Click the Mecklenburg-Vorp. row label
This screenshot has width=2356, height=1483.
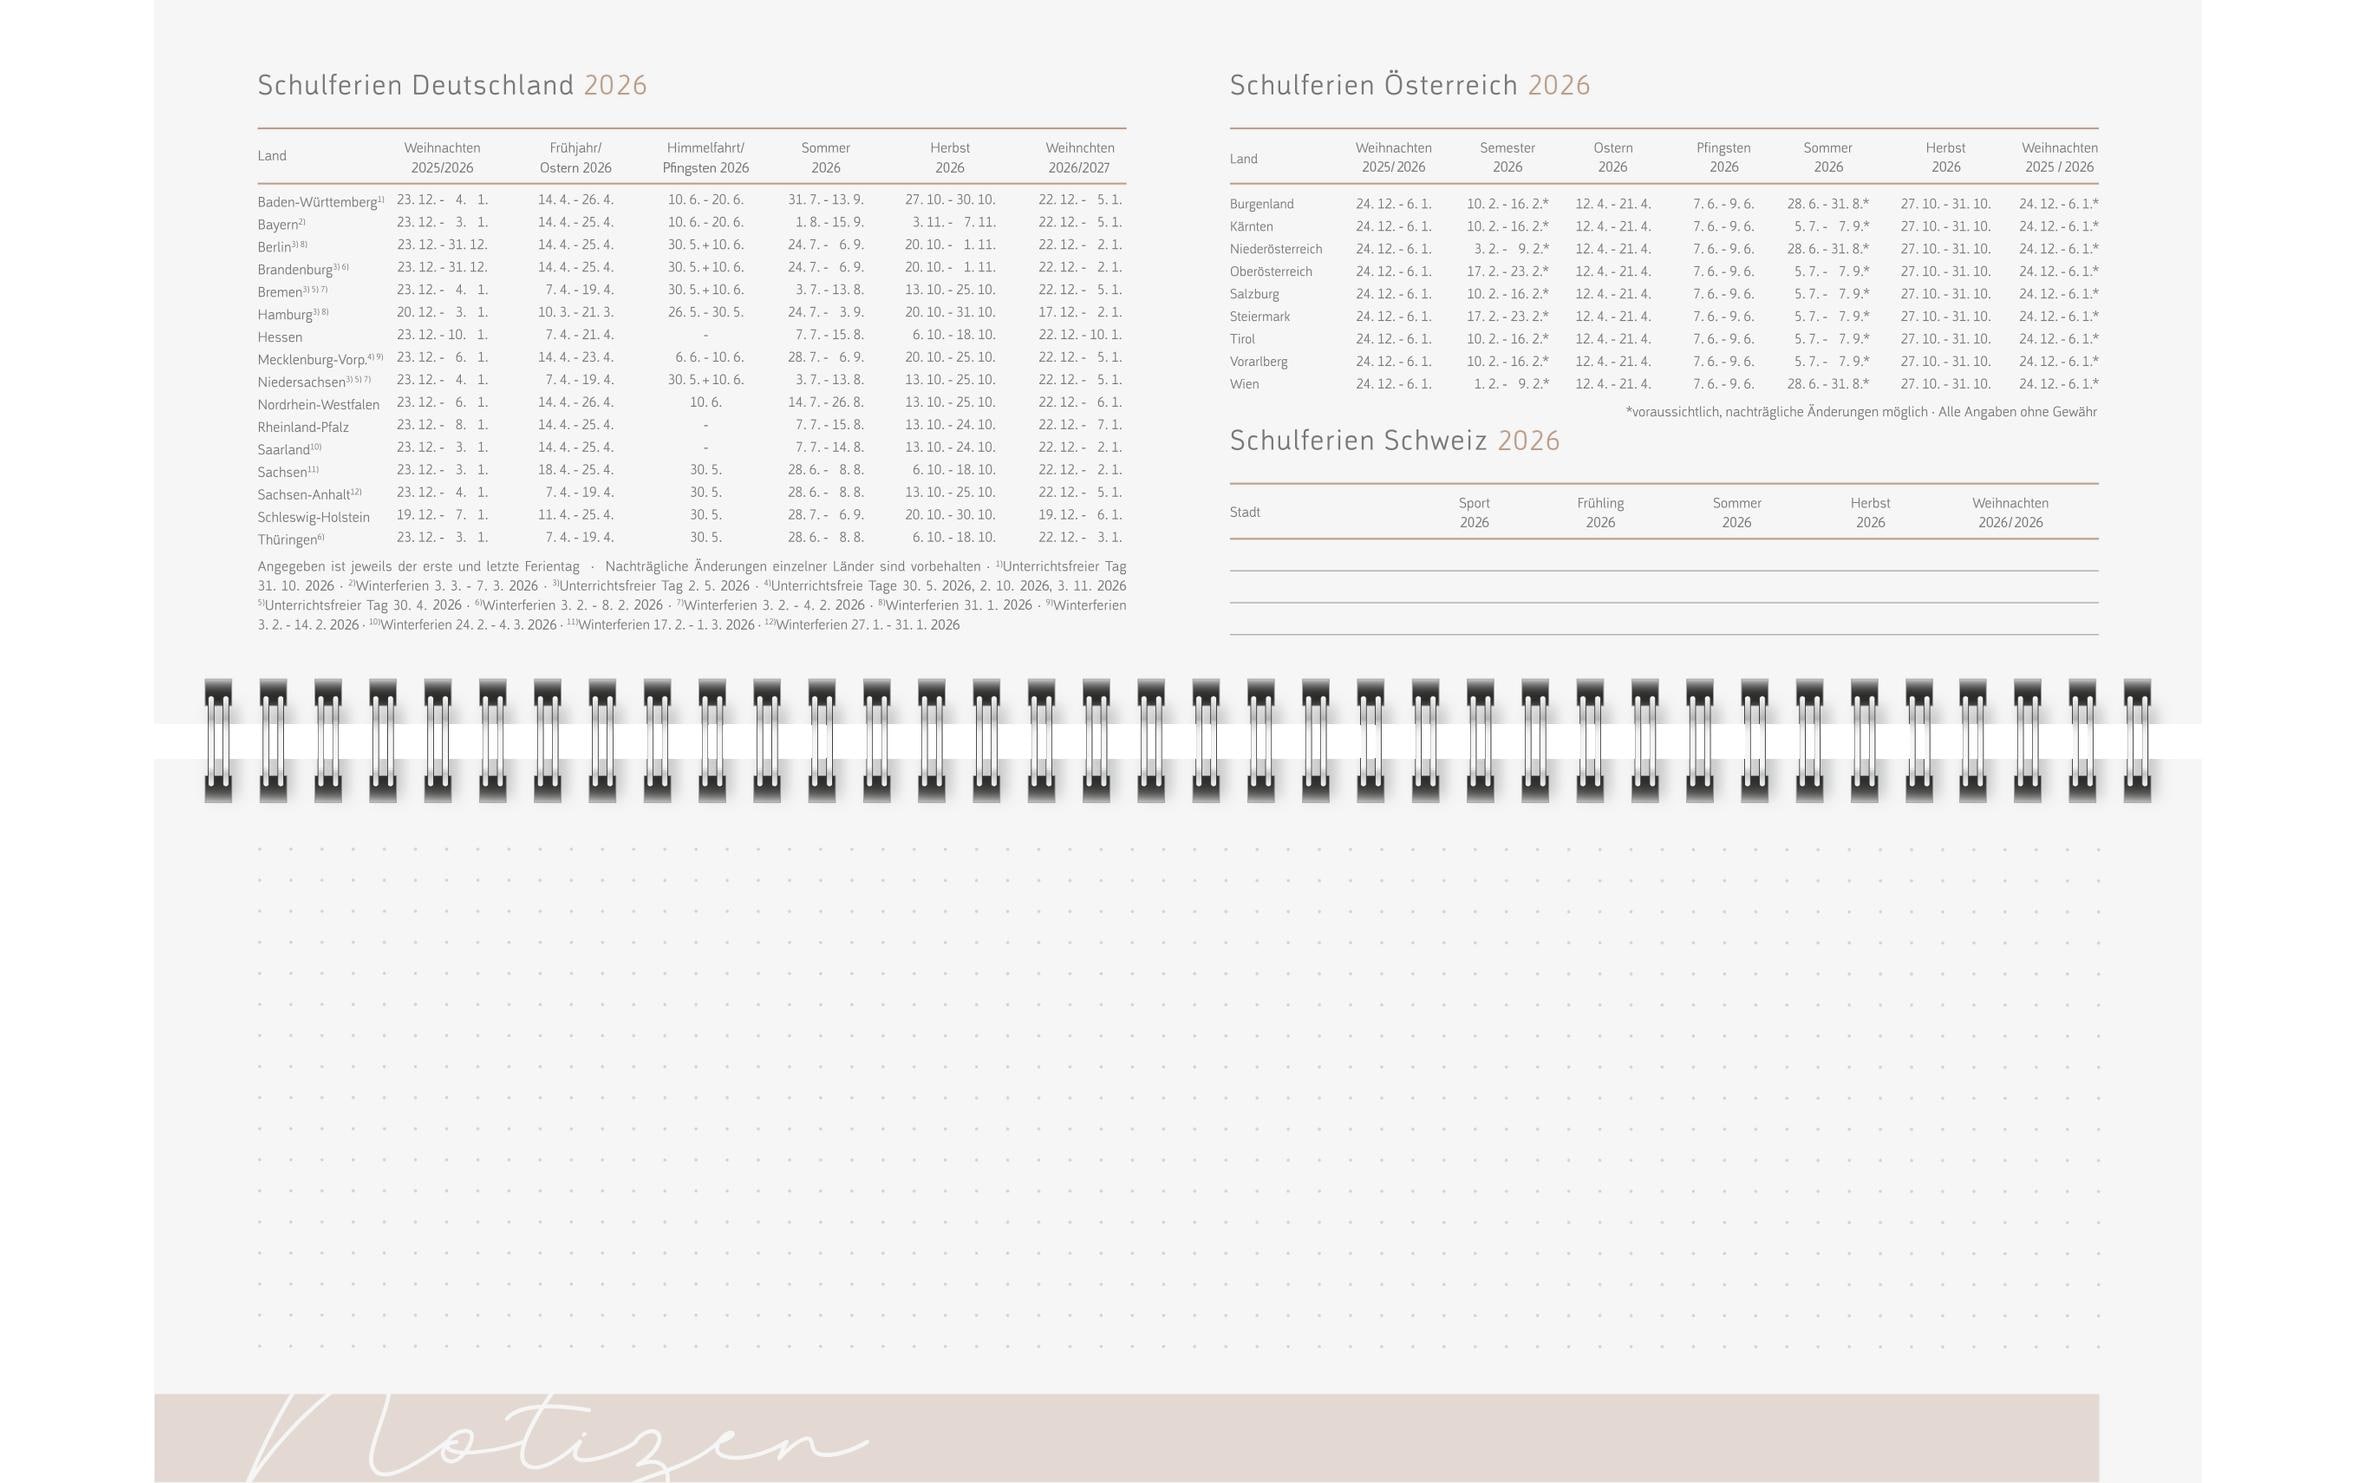tap(320, 359)
